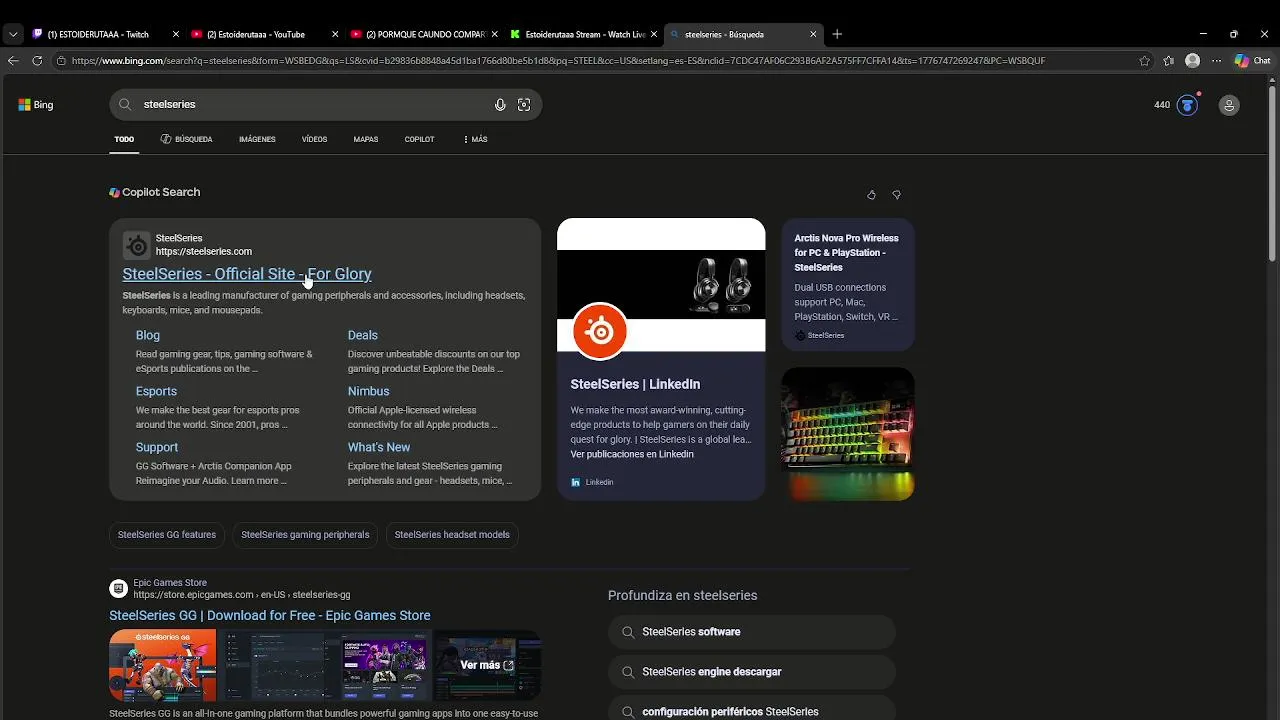Click the first Epic Games screenshot thumbnail

point(163,665)
